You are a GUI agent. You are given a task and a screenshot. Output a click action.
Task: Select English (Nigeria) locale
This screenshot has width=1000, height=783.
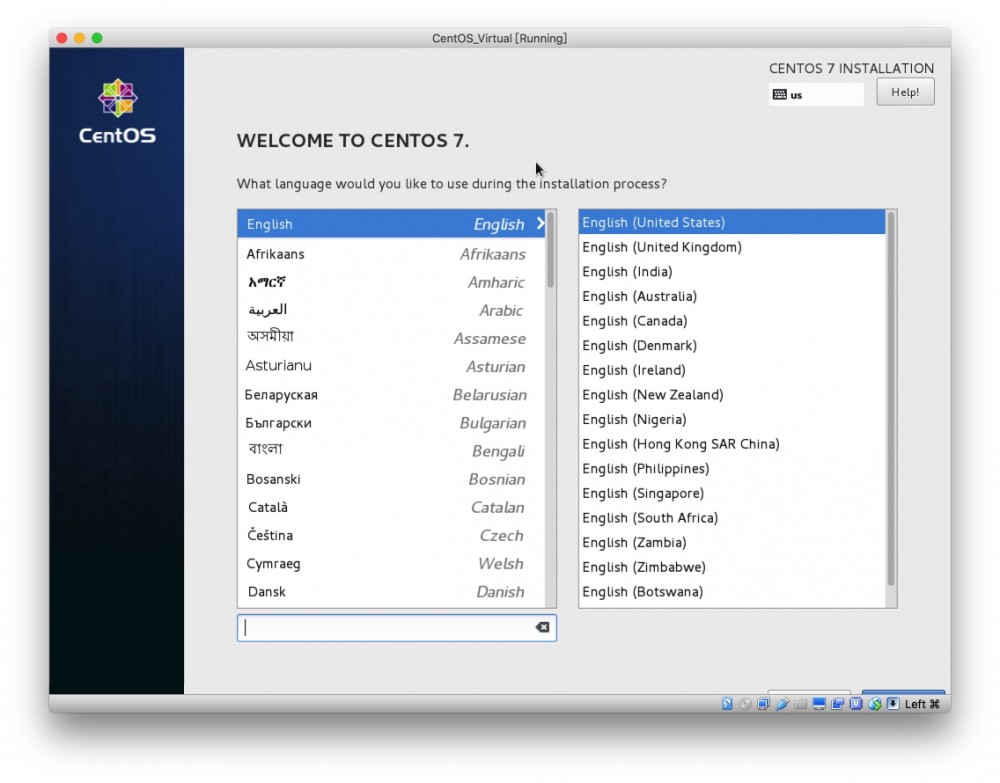pos(732,419)
